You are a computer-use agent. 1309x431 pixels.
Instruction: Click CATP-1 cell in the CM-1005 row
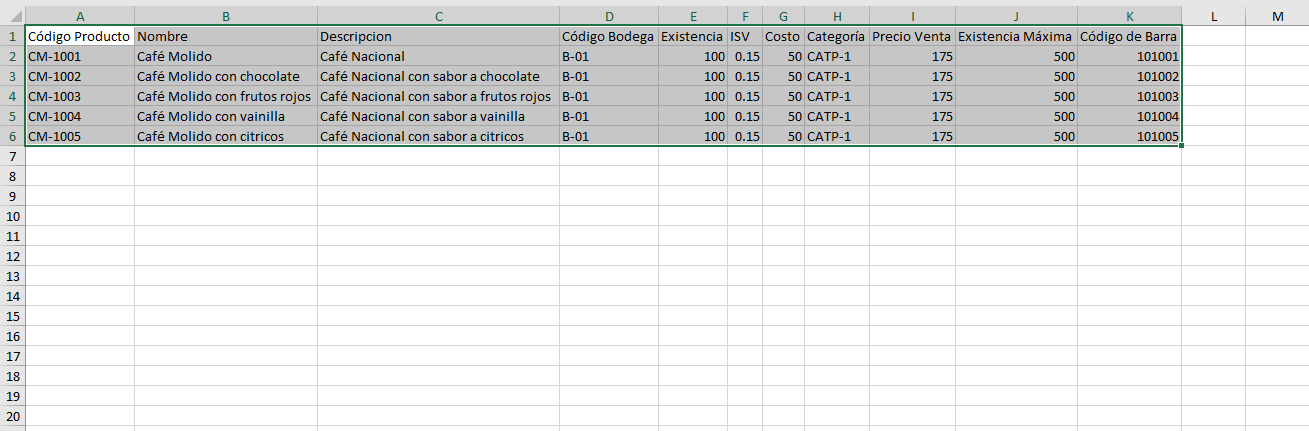(x=837, y=136)
